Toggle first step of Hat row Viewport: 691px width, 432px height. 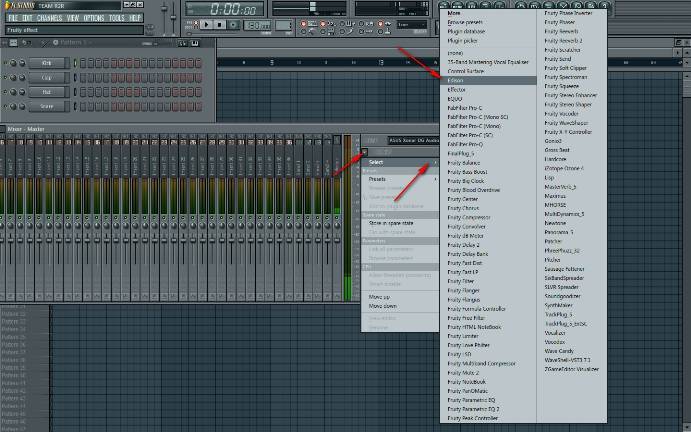tap(83, 92)
